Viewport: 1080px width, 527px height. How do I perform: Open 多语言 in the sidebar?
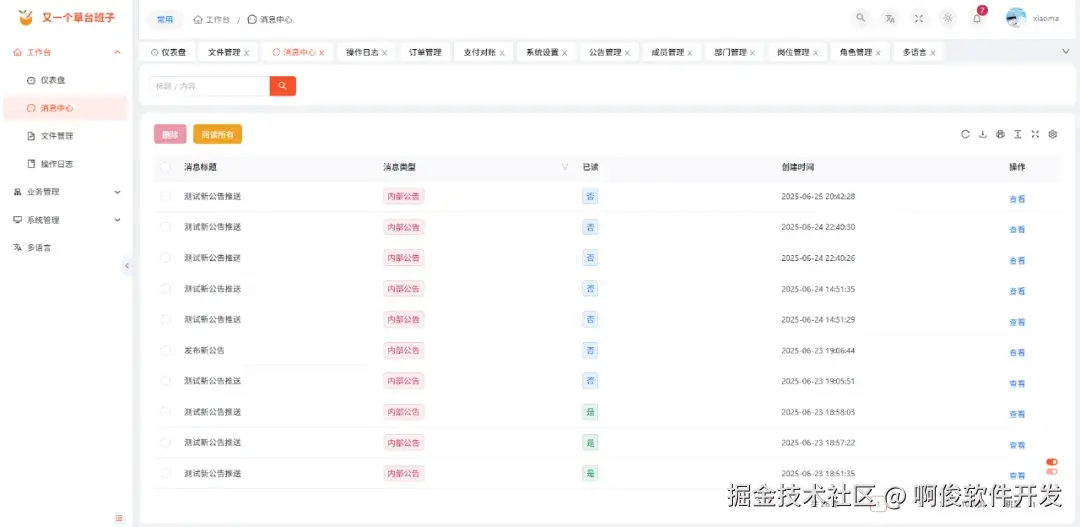tap(65, 247)
